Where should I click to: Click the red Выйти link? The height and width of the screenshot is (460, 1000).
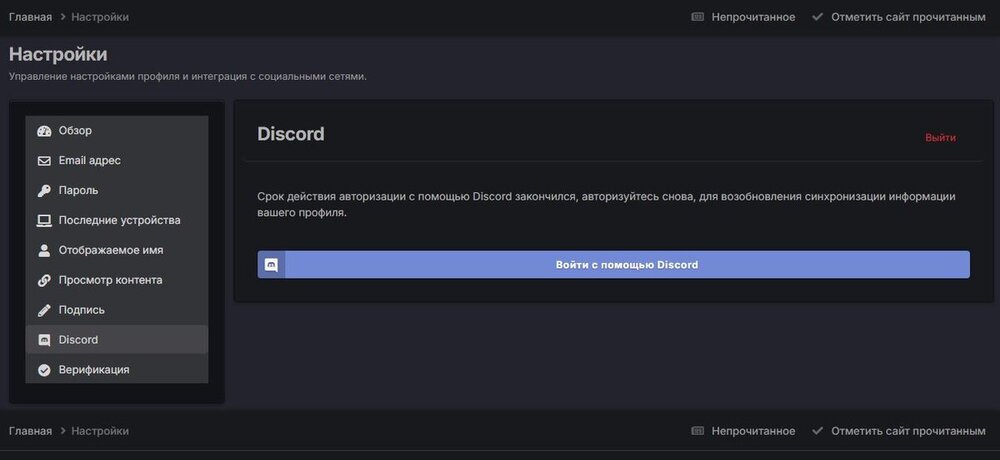pos(940,138)
